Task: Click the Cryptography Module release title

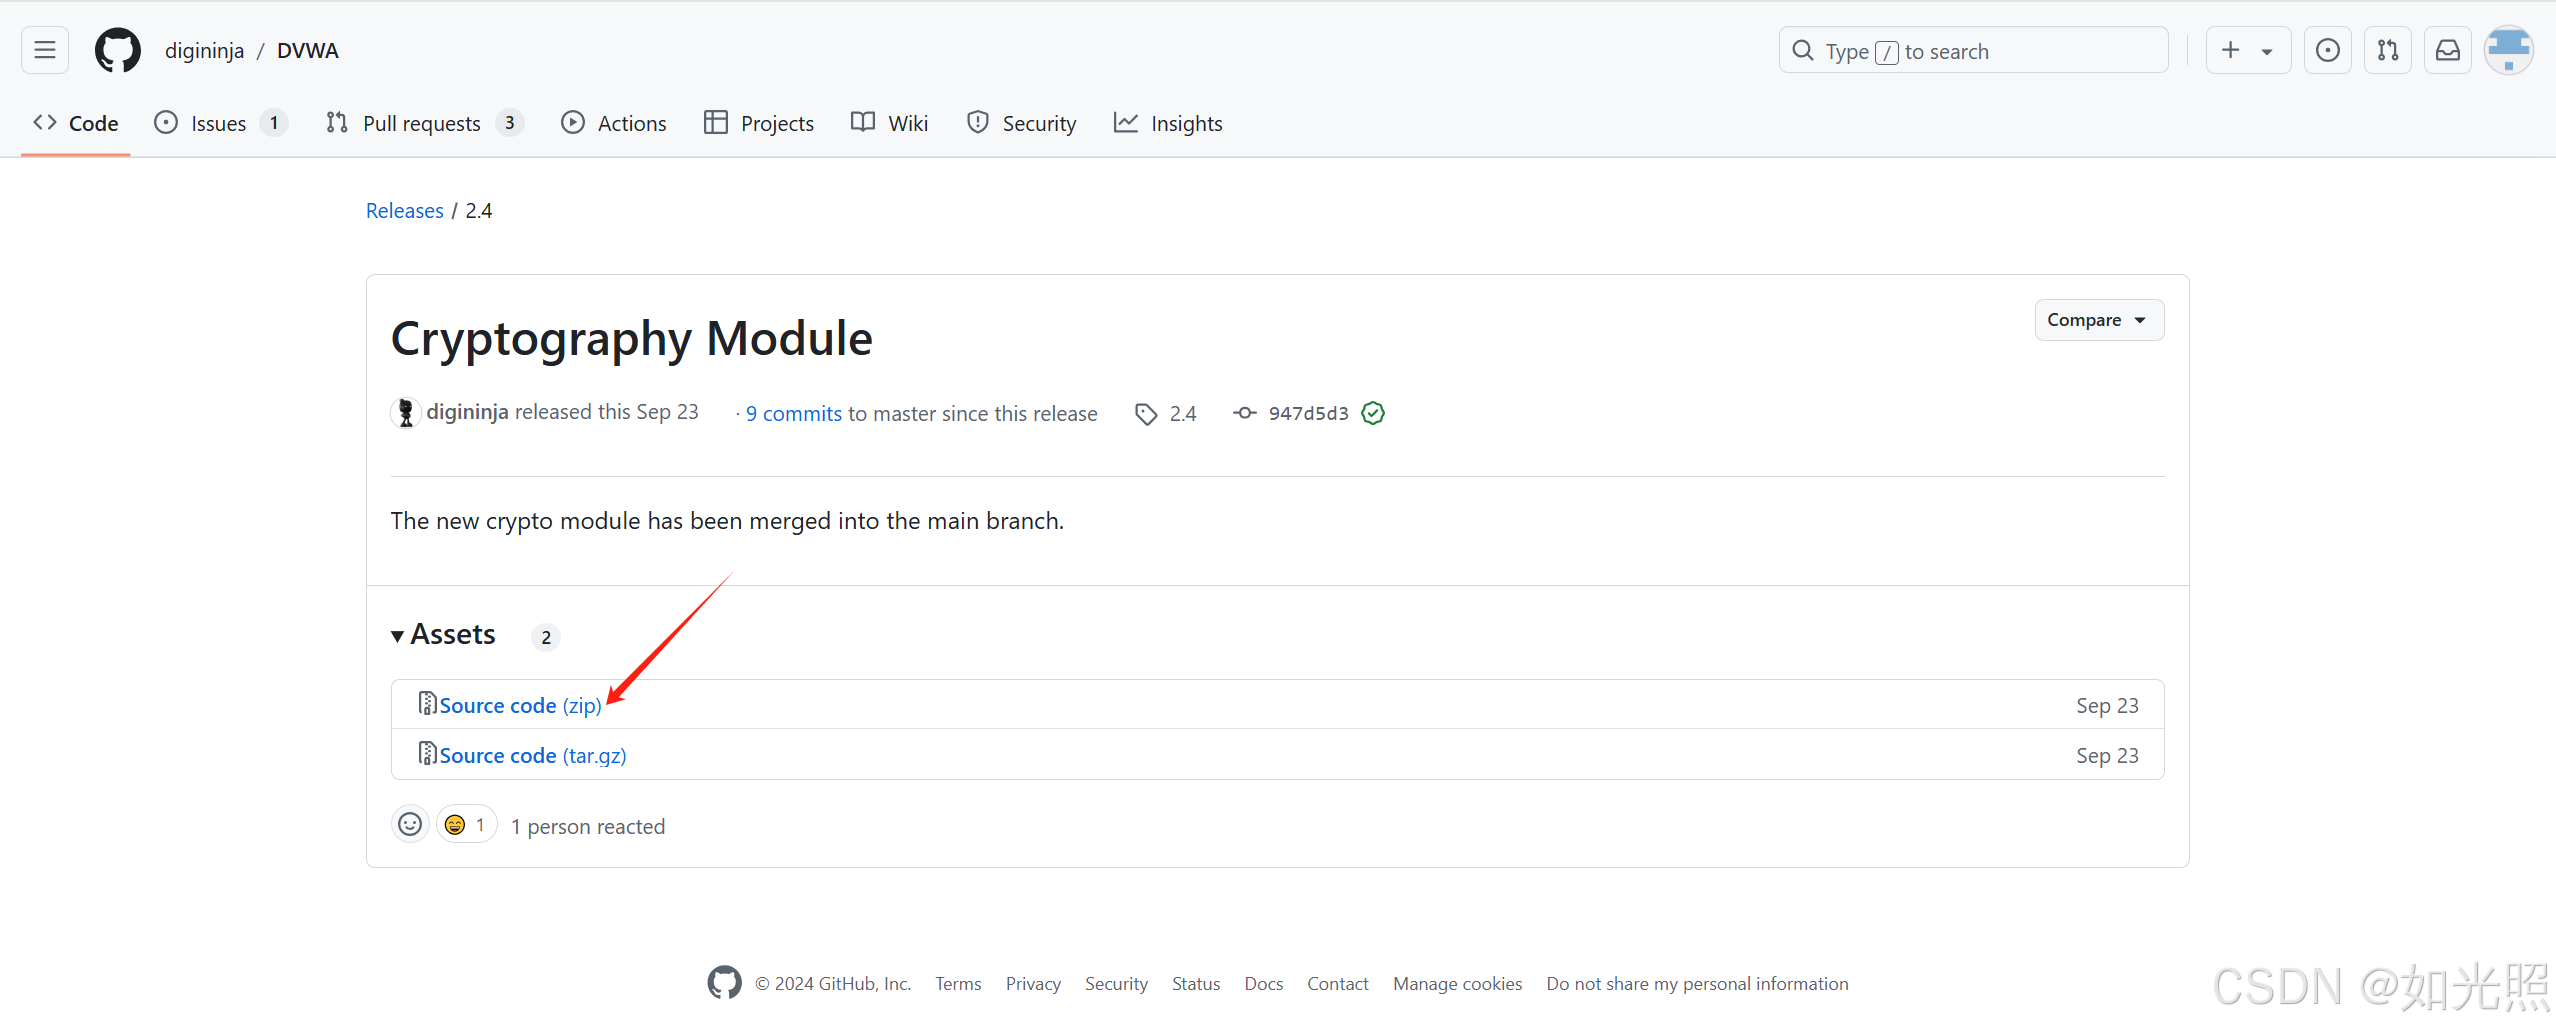Action: tap(632, 339)
